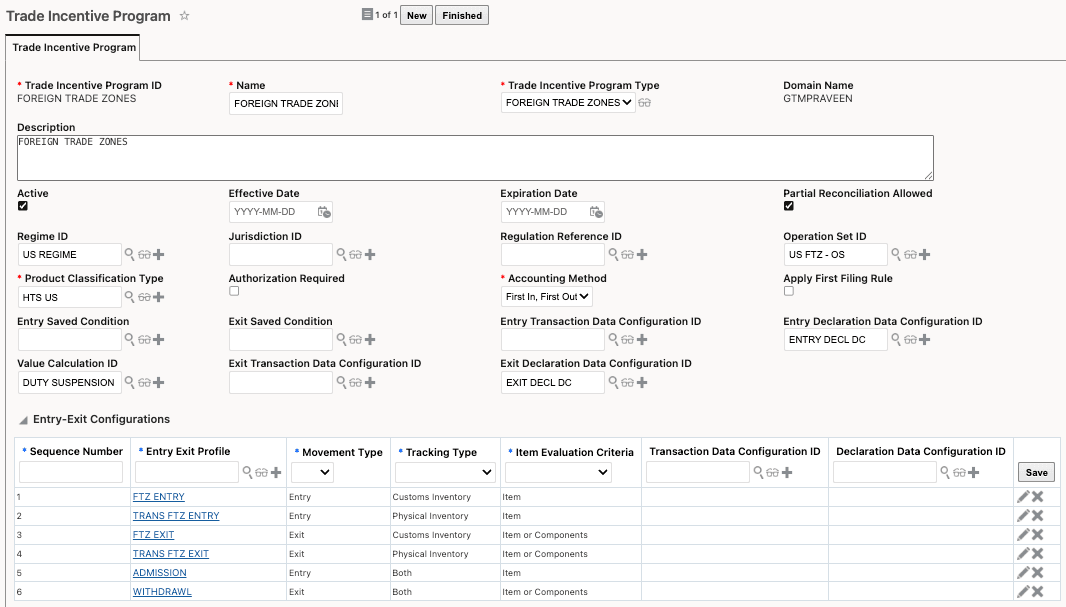Edit the FTZ EXIT row pencil icon

tap(1023, 535)
